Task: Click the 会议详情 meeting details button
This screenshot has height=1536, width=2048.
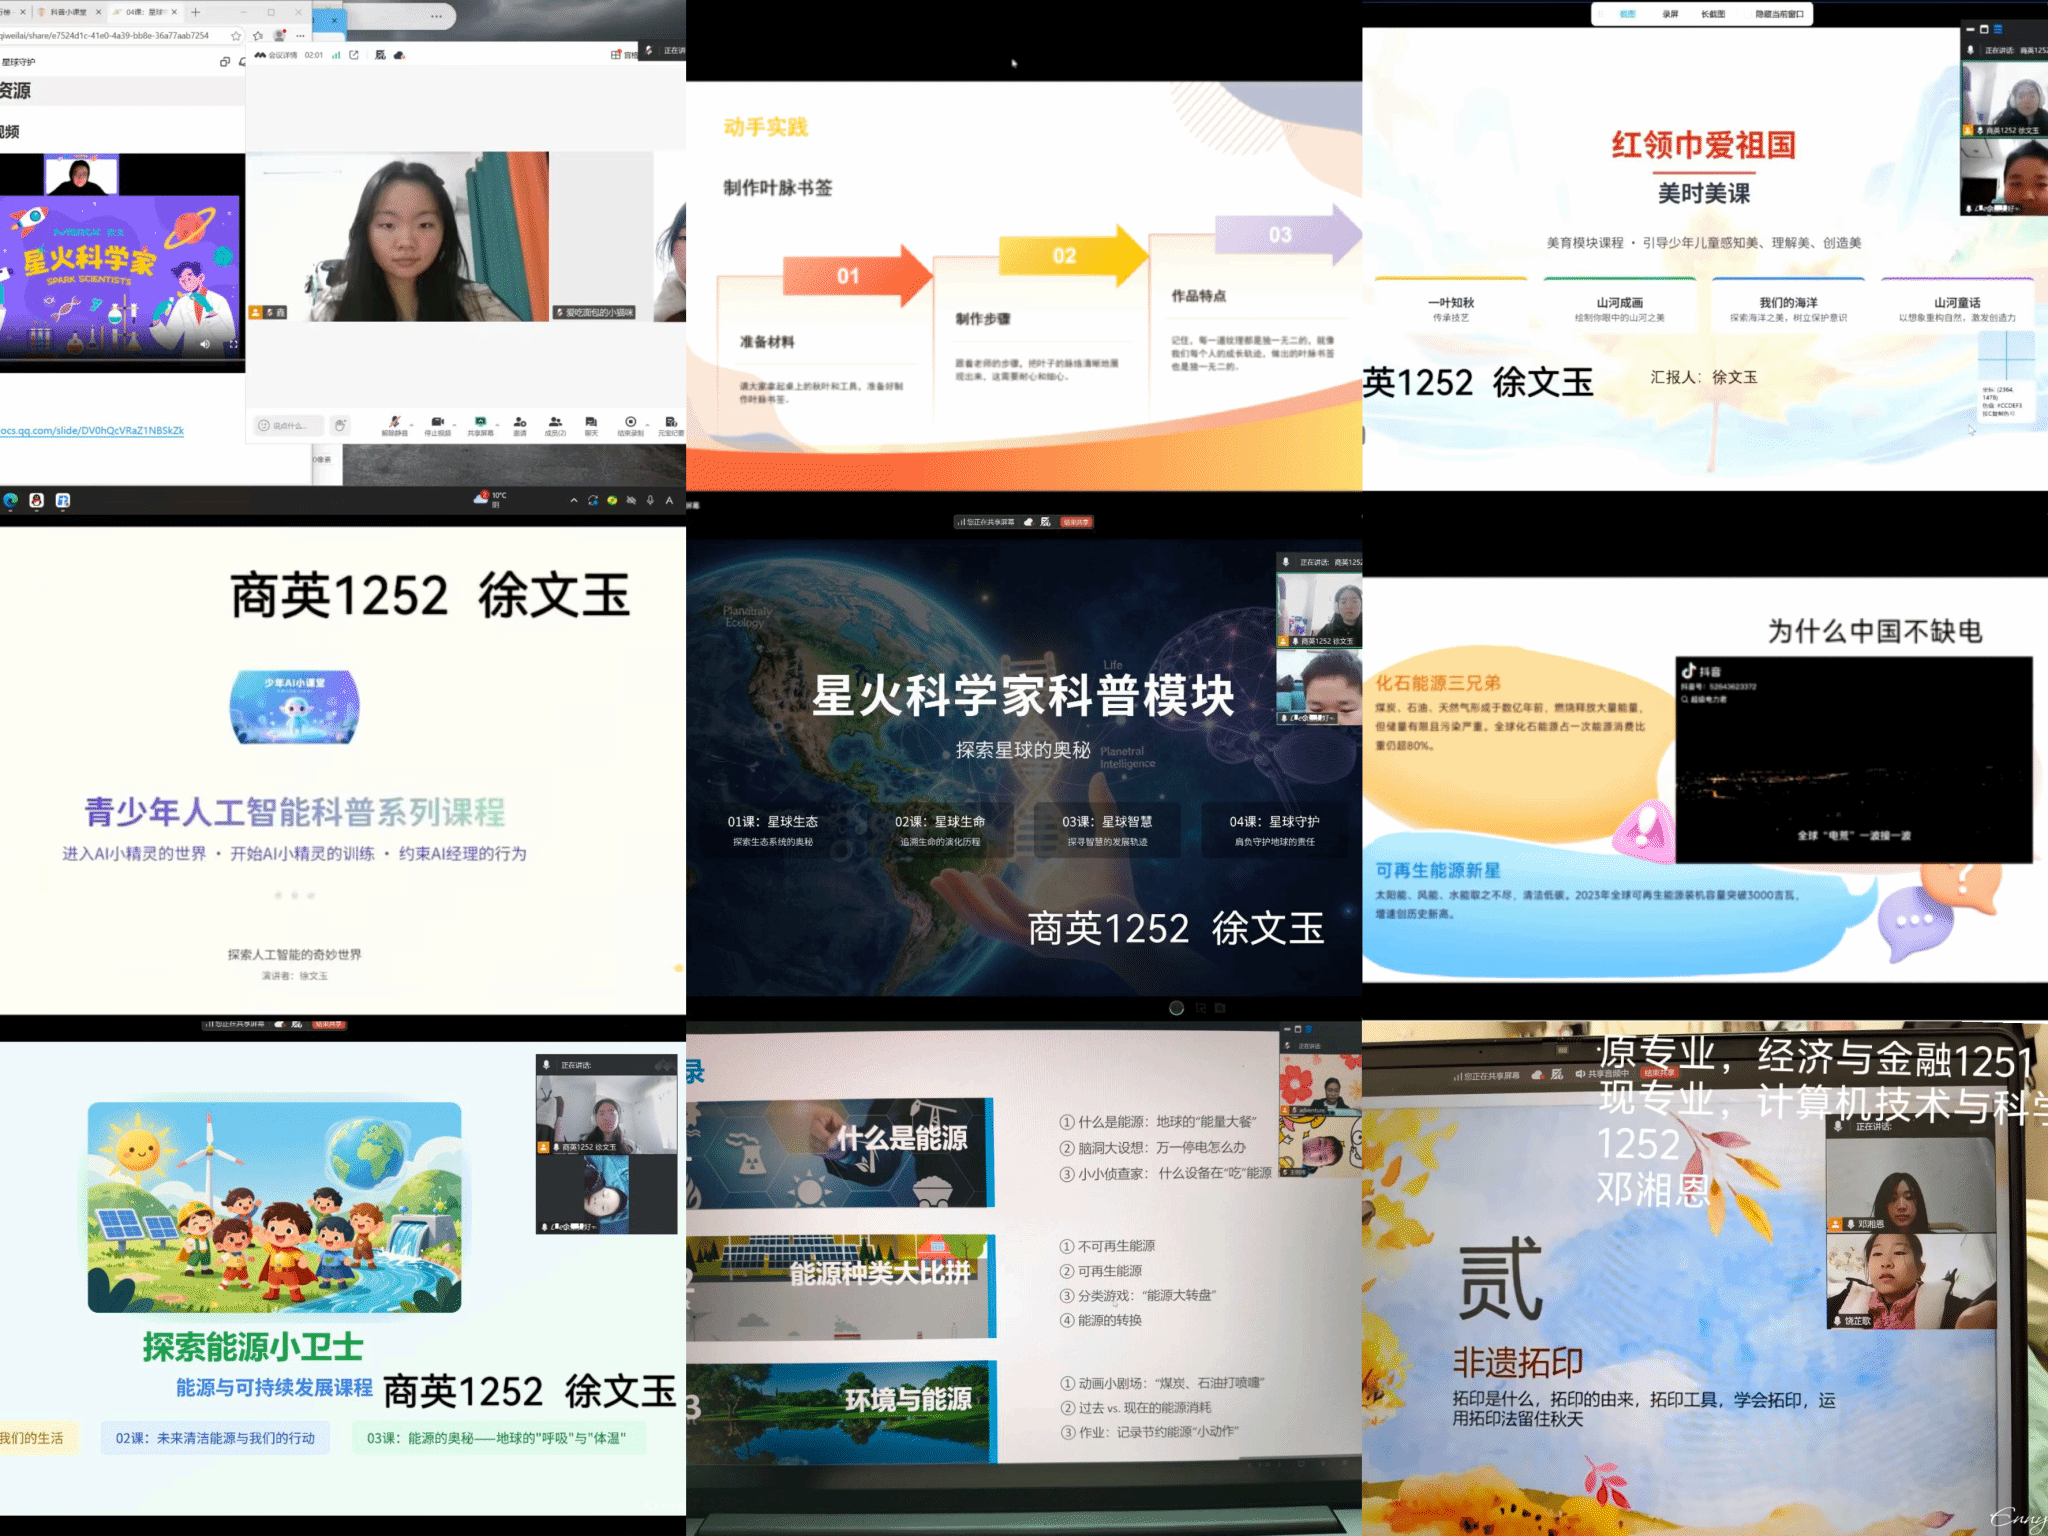Action: pos(276,55)
